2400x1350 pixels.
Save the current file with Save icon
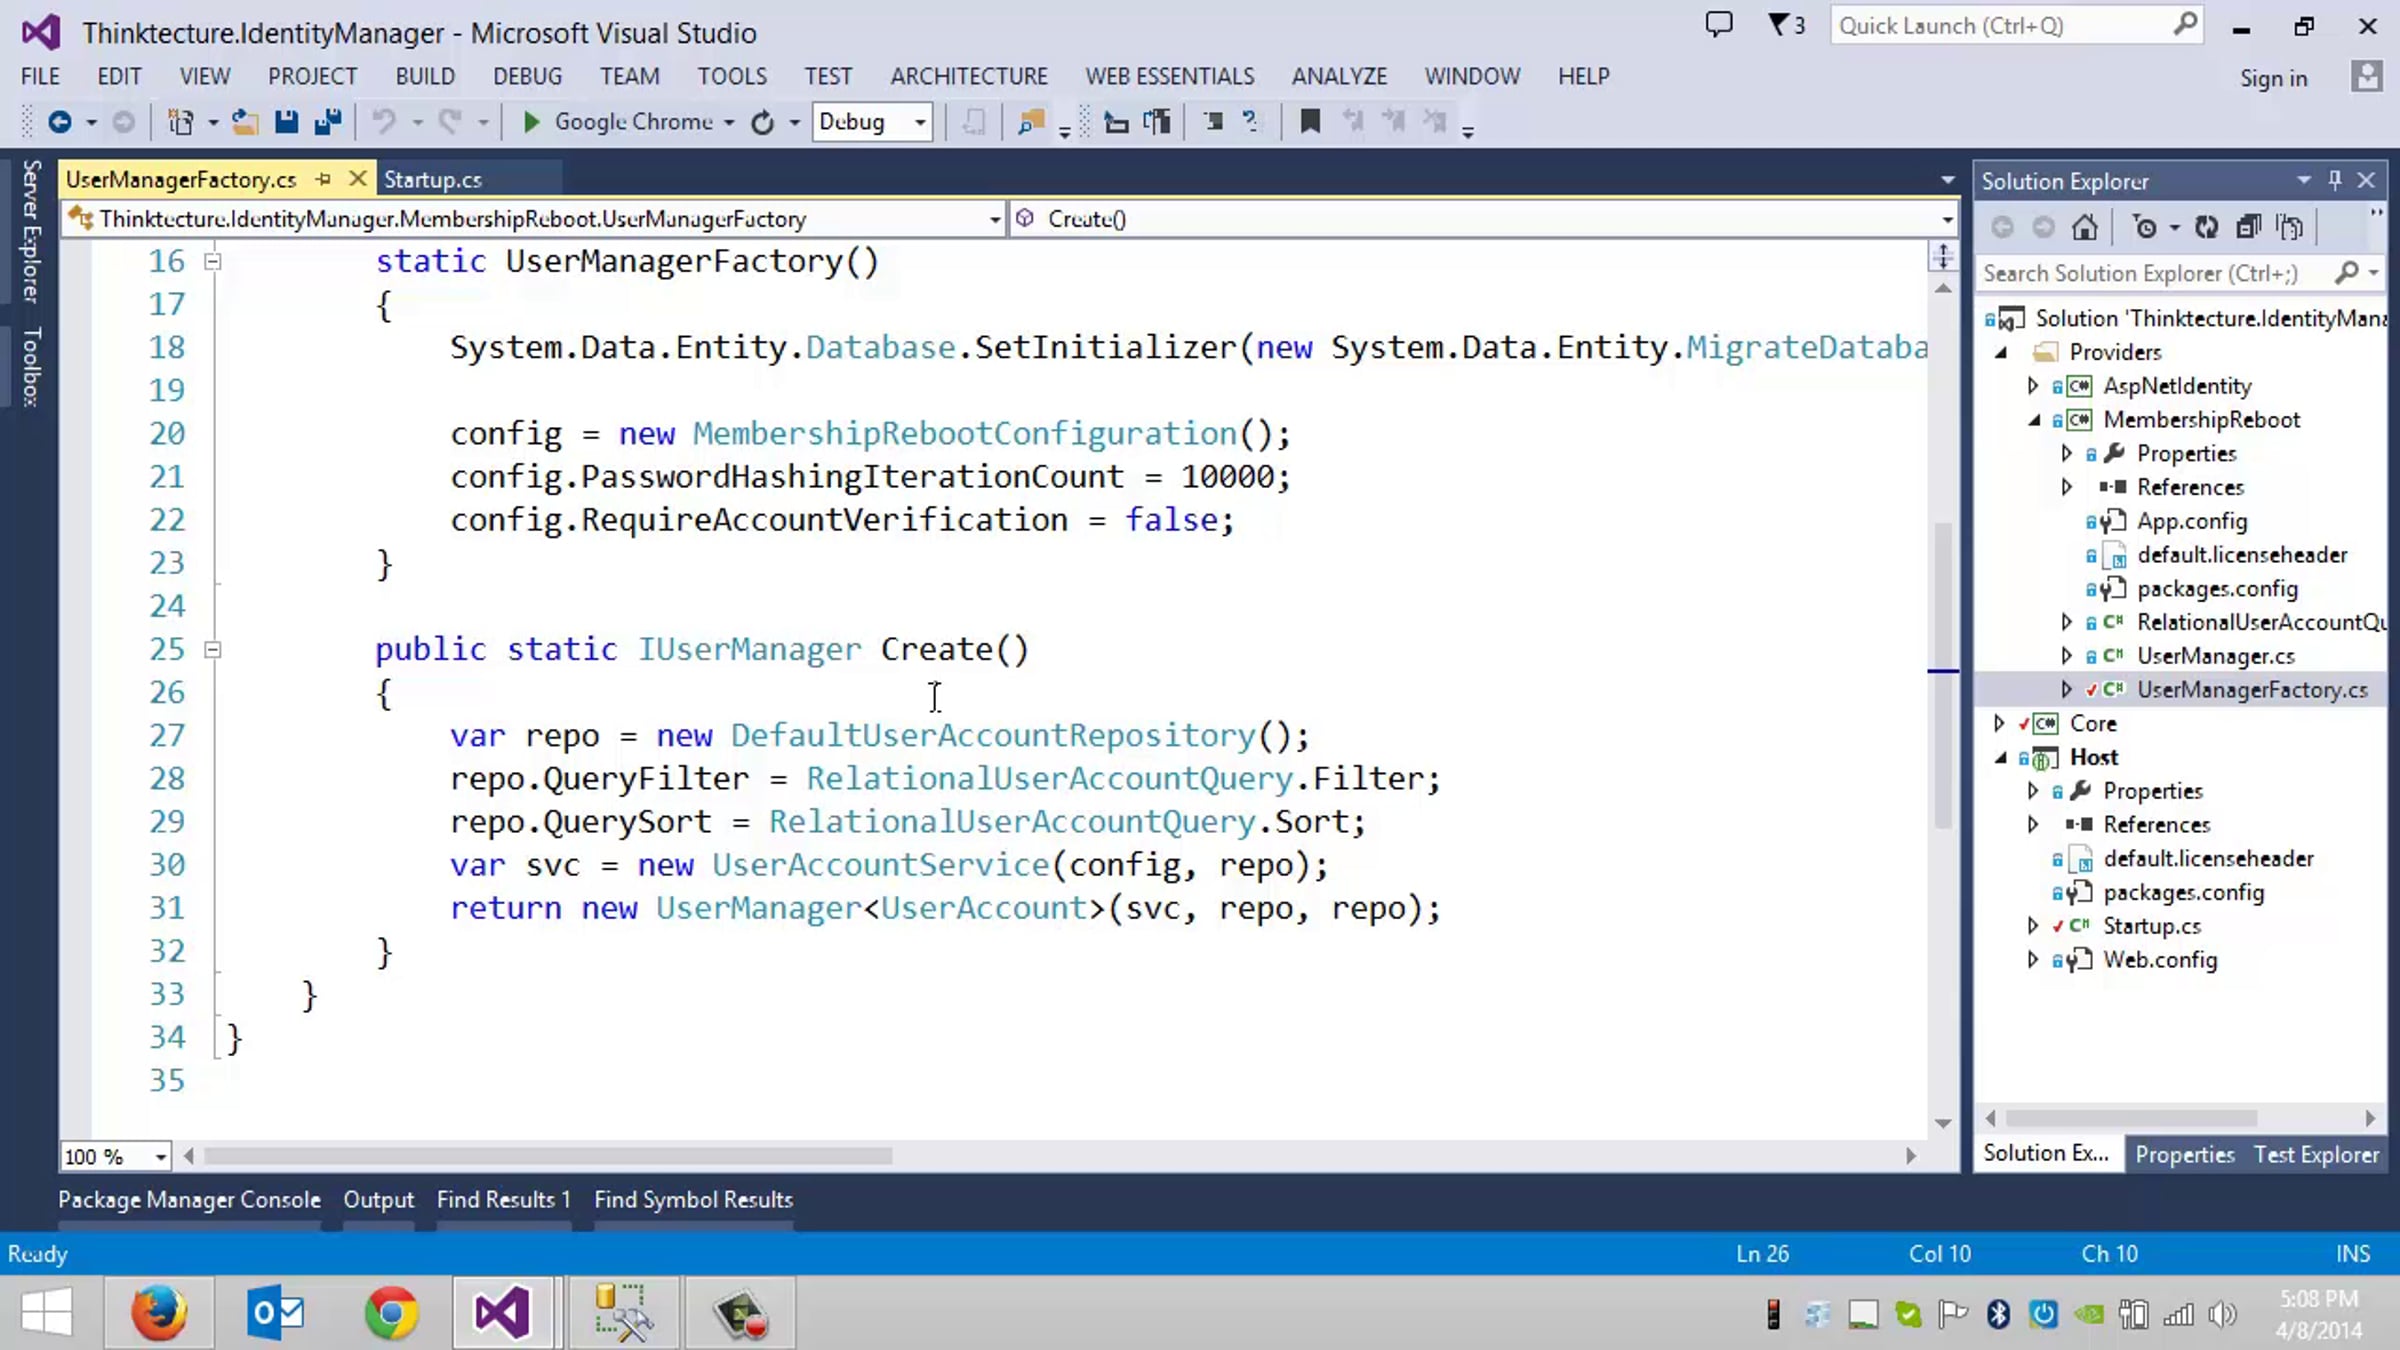(287, 122)
